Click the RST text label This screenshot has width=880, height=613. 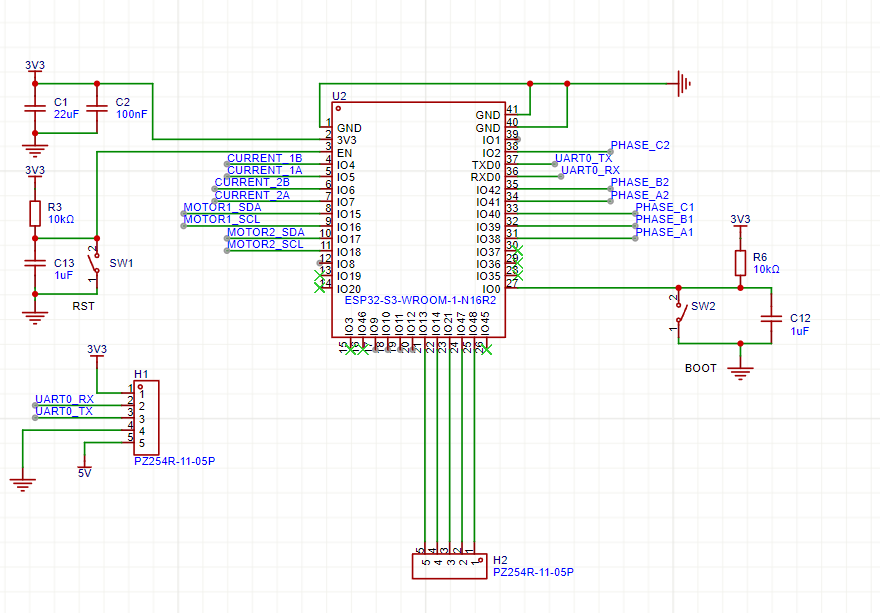(83, 306)
